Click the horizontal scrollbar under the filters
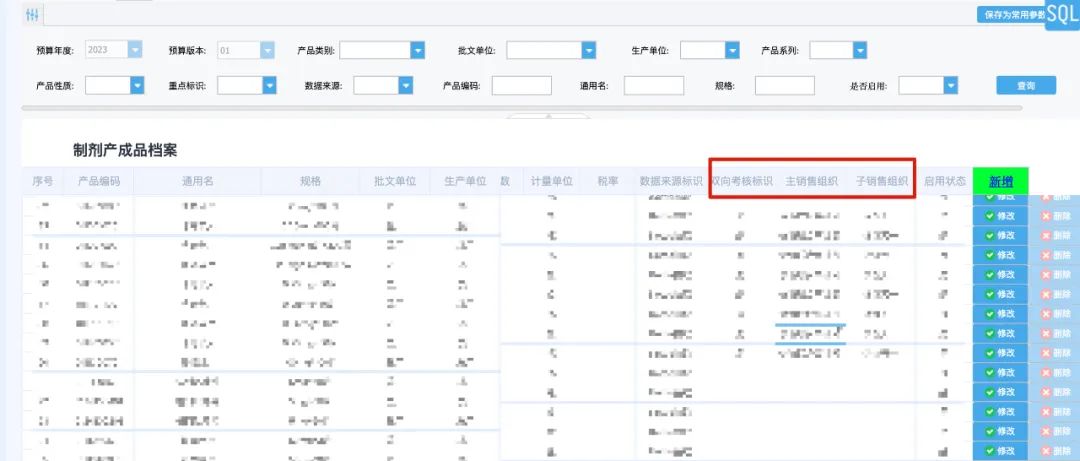Viewport: 1080px width, 461px height. click(522, 107)
